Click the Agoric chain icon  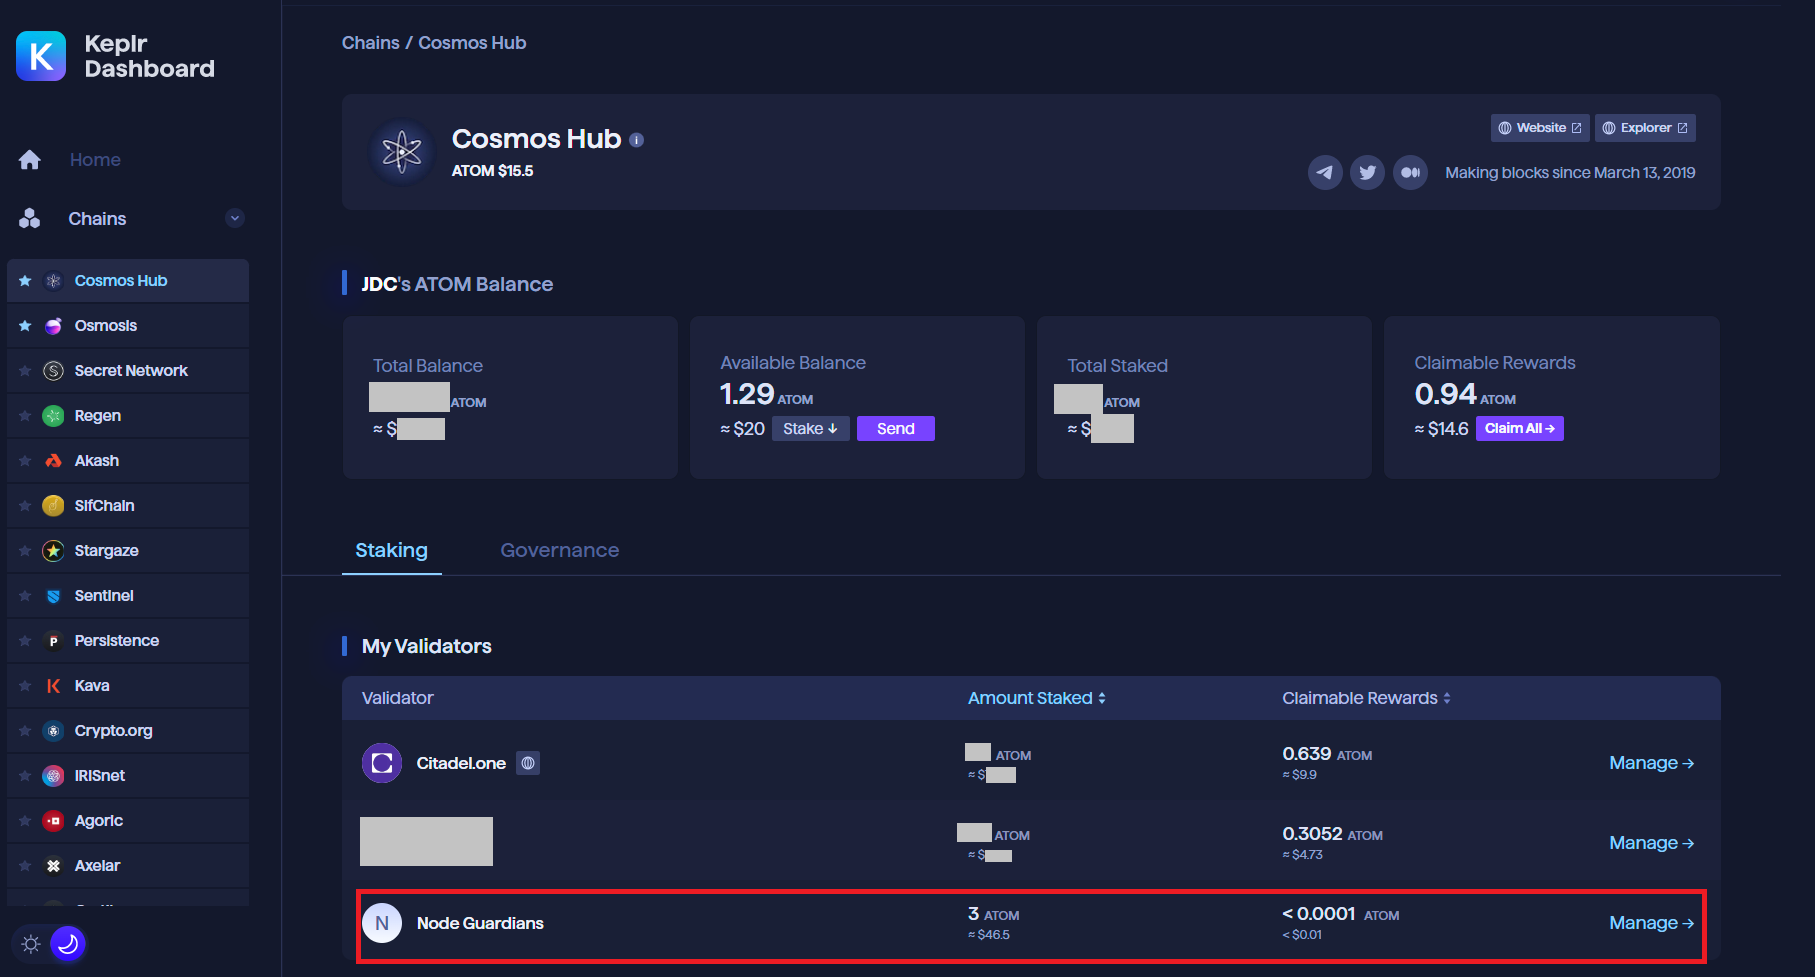tap(54, 821)
